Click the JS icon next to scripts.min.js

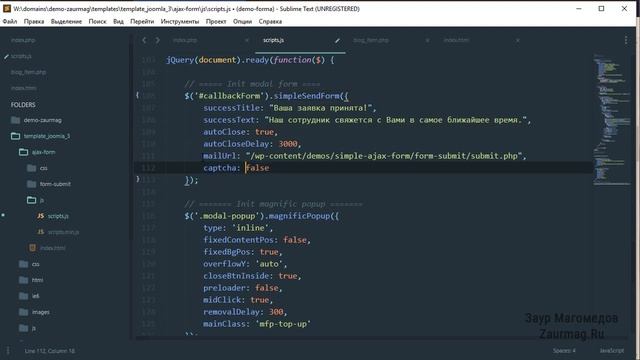tap(40, 232)
